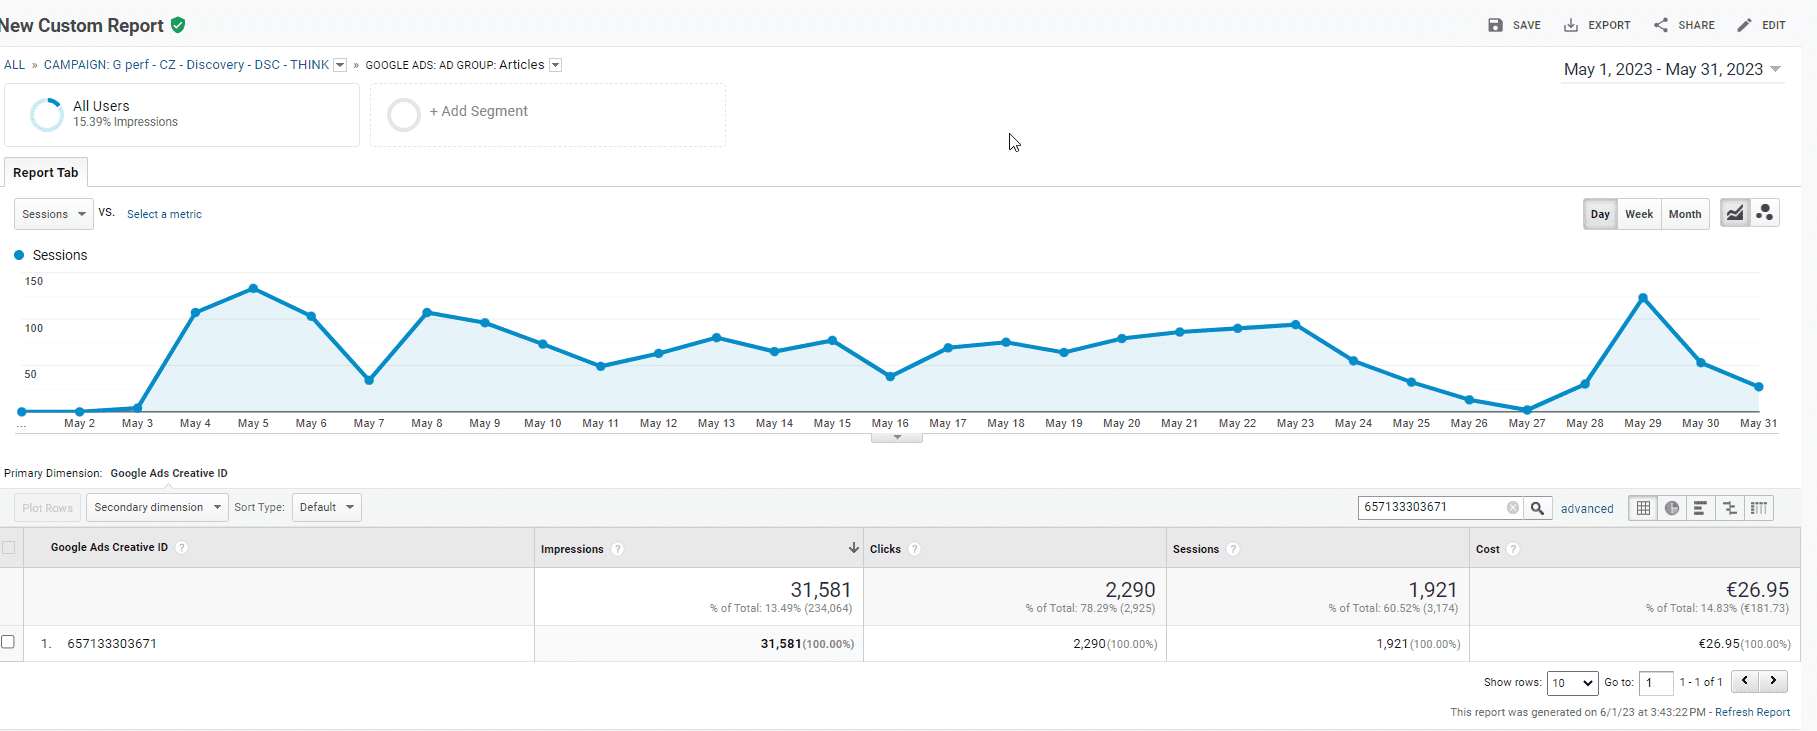Click the Share icon
The image size is (1817, 731).
tap(1661, 25)
